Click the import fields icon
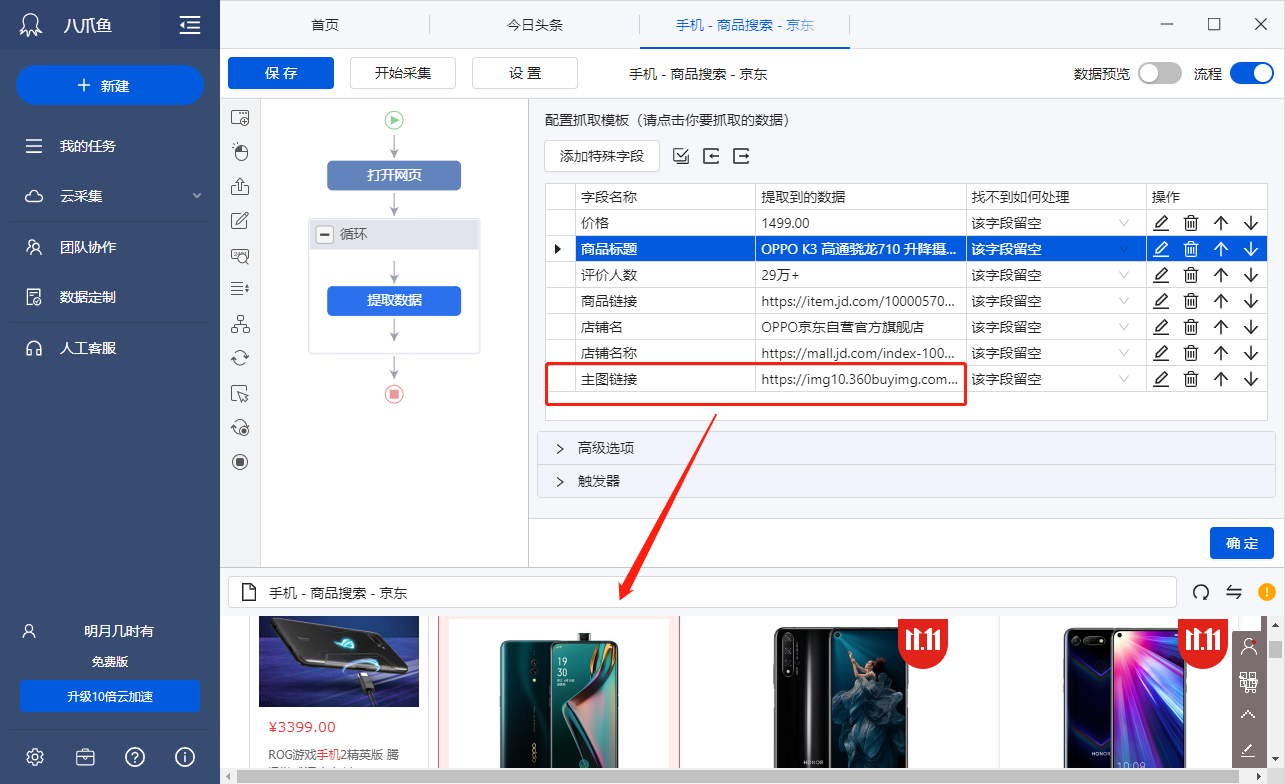1285x784 pixels. pos(711,156)
